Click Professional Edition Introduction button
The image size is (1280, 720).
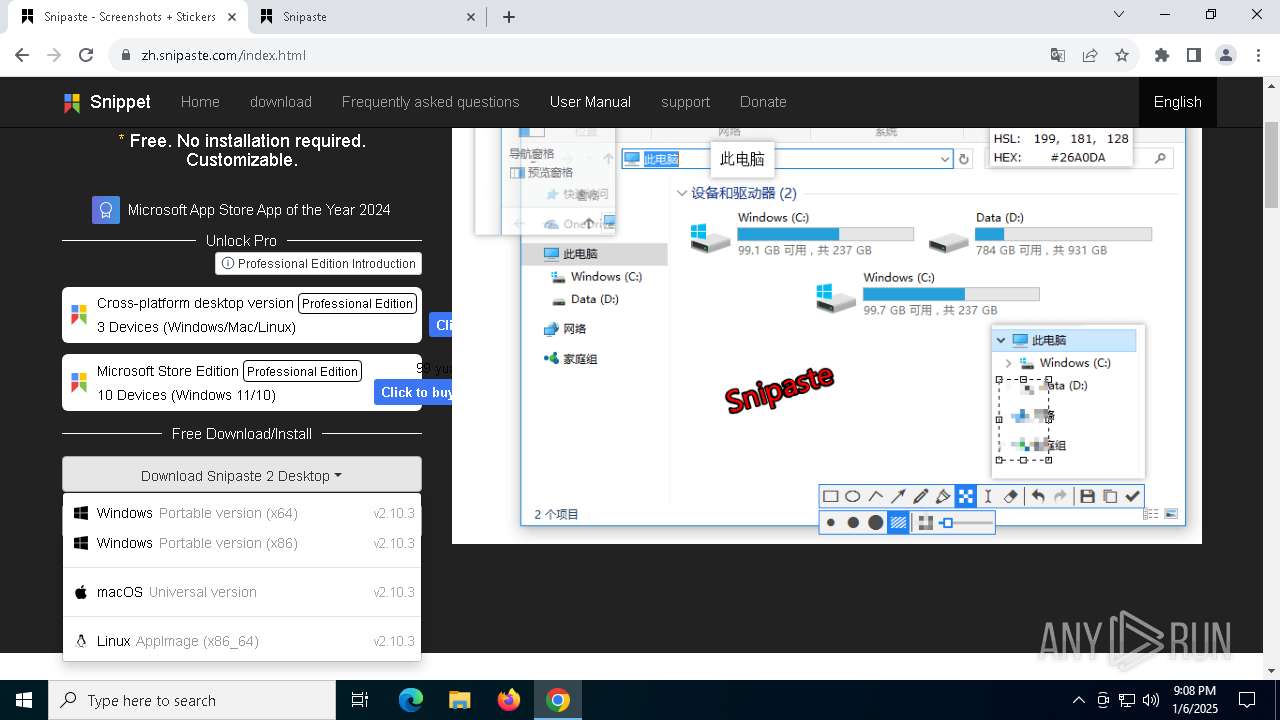[318, 264]
